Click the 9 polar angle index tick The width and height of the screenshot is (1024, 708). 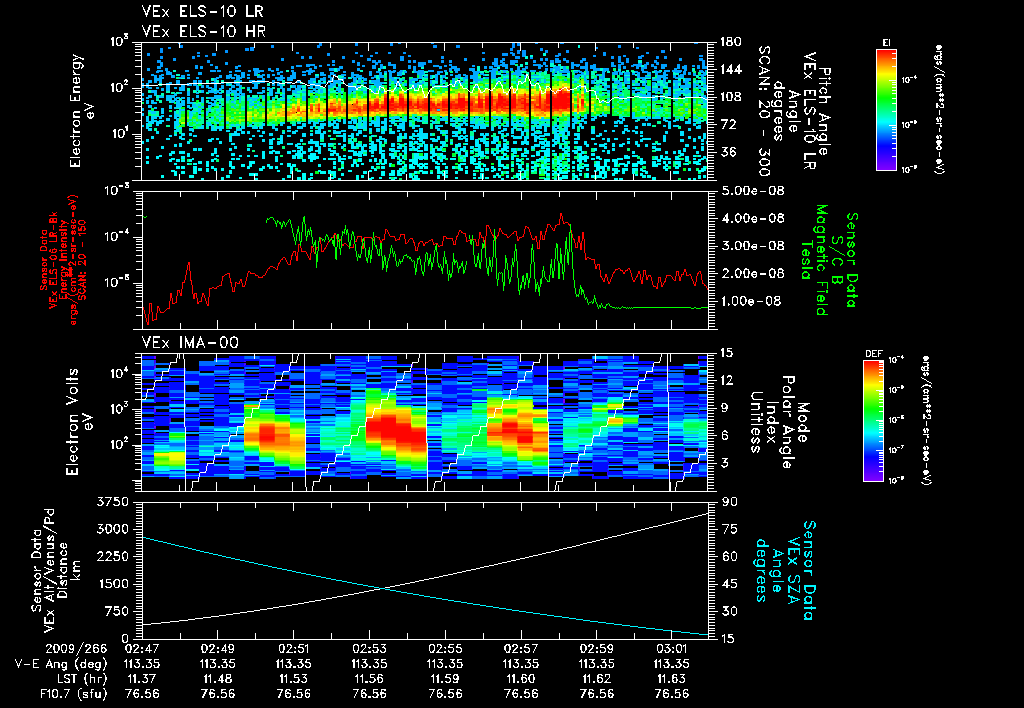tap(722, 408)
